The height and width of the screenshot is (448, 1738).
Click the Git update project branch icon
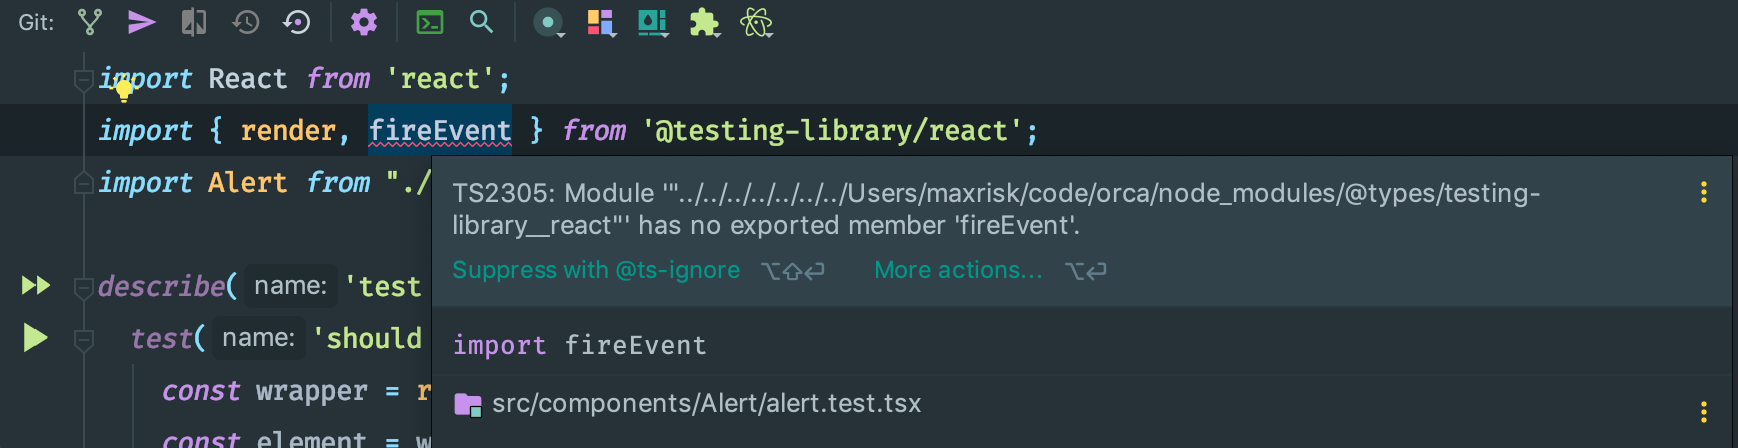point(90,22)
